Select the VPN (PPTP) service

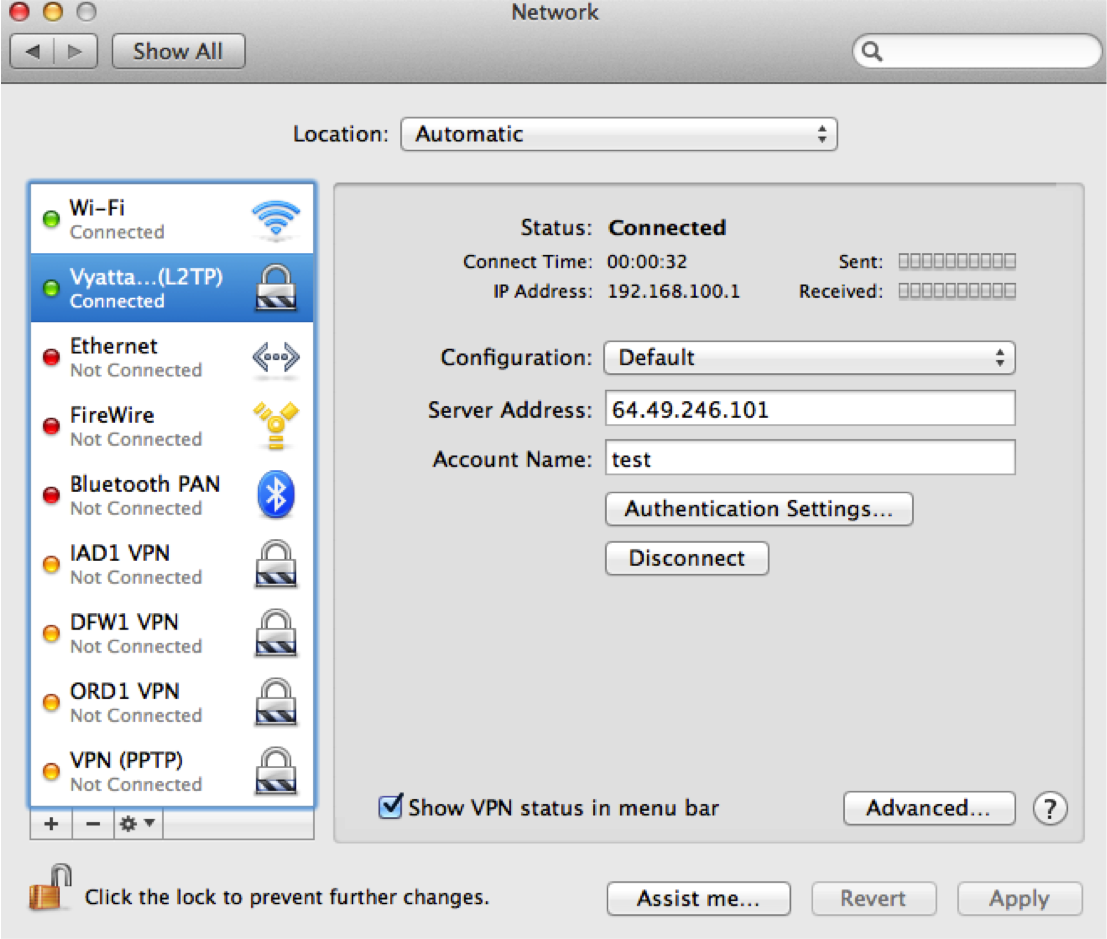pos(172,771)
